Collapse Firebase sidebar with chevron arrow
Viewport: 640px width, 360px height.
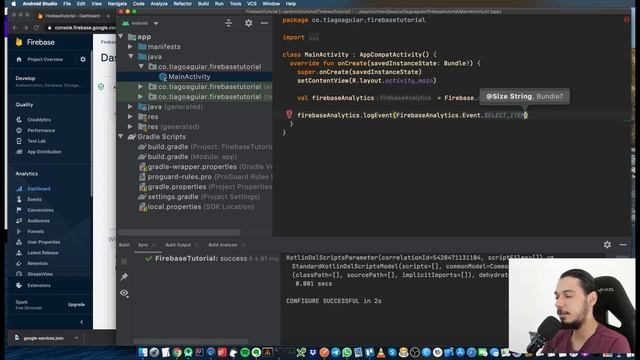tap(82, 322)
